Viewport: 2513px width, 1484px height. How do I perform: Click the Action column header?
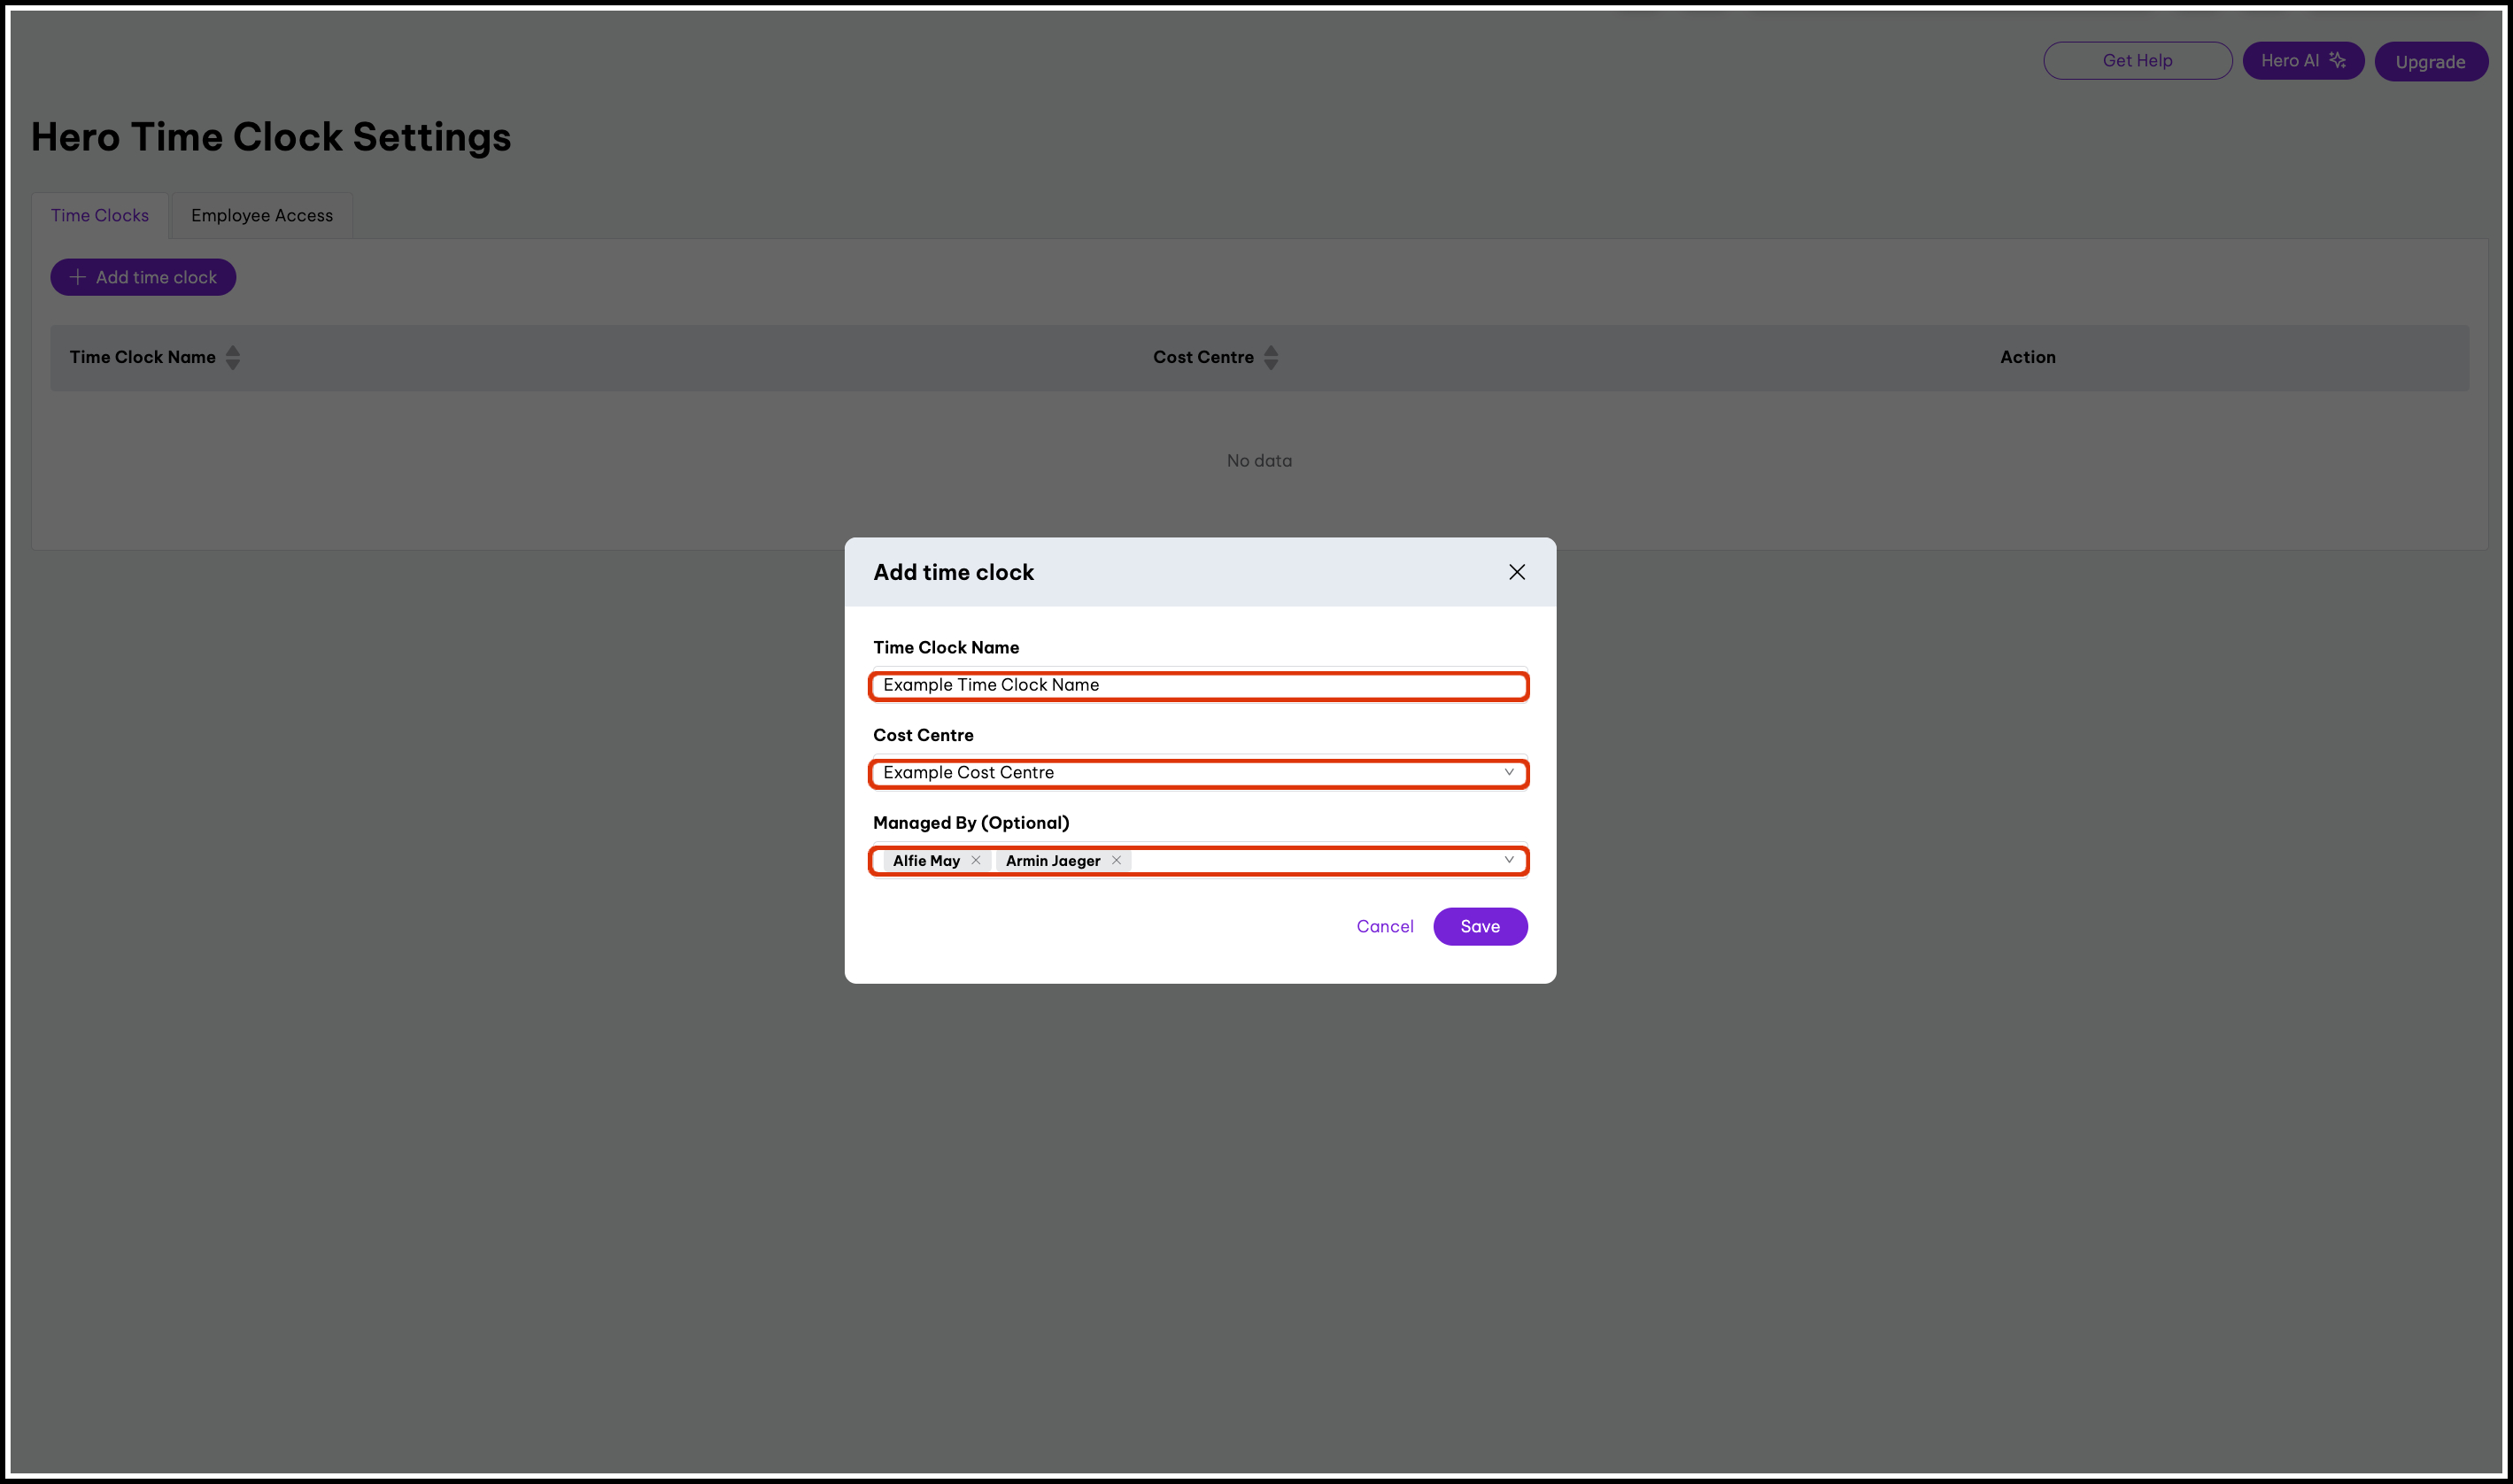2027,357
